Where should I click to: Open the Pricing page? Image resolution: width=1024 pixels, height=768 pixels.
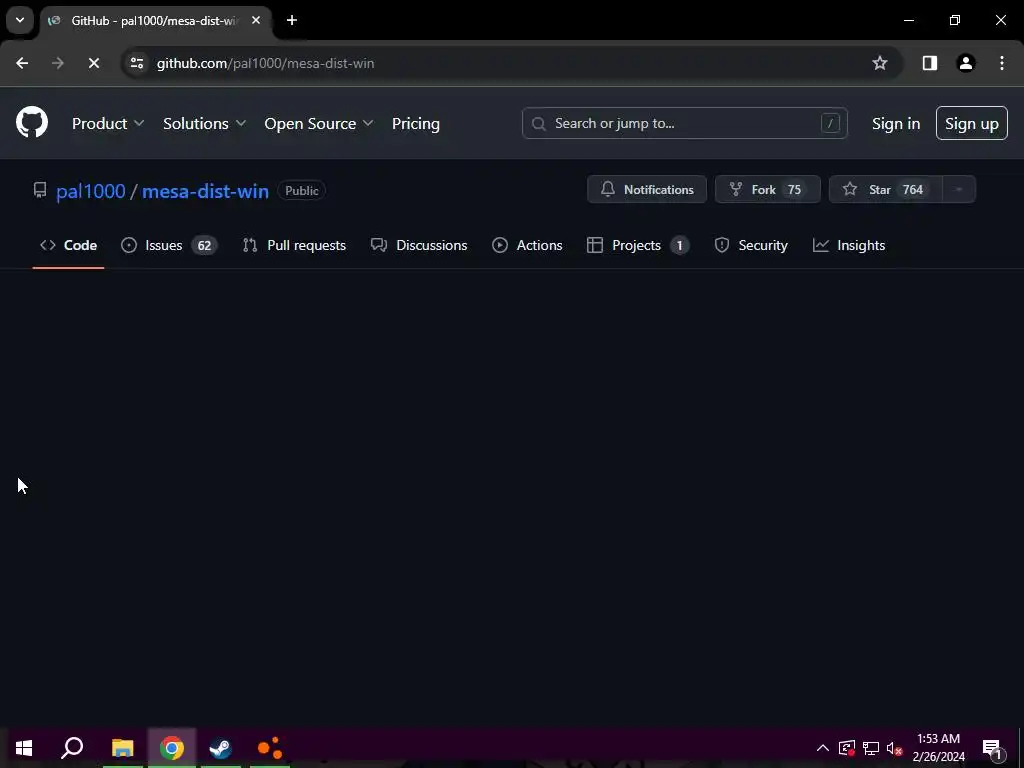(415, 123)
